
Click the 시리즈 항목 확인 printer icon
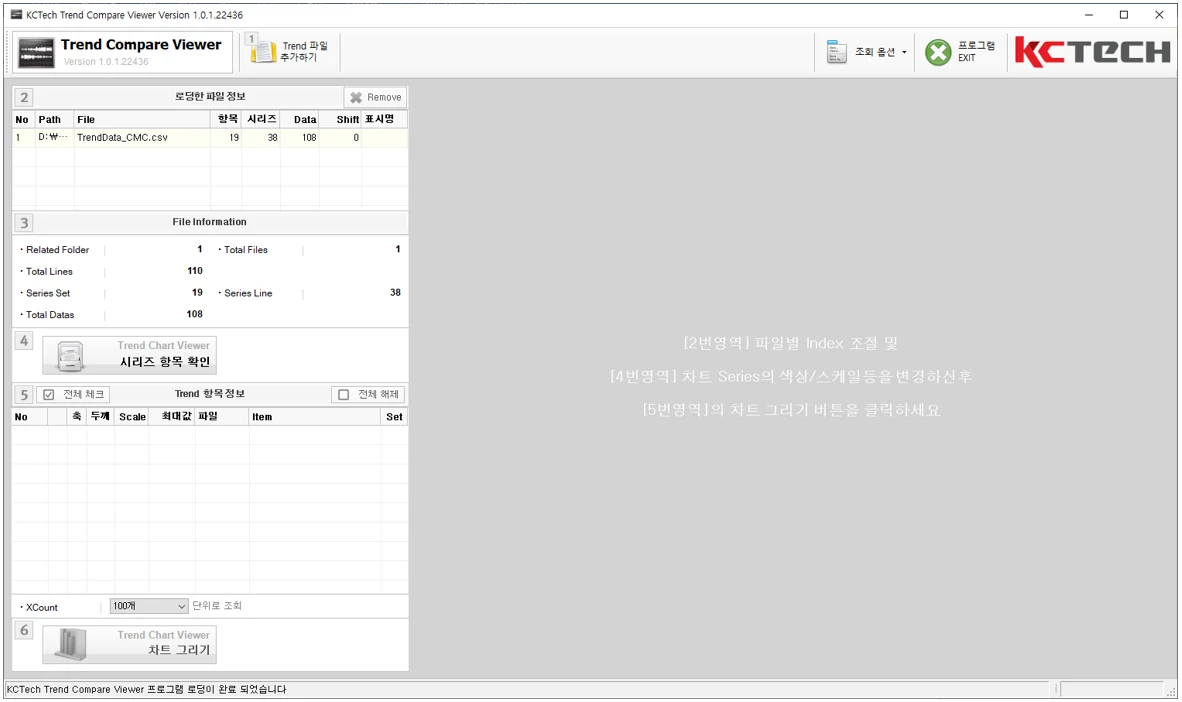tap(70, 356)
